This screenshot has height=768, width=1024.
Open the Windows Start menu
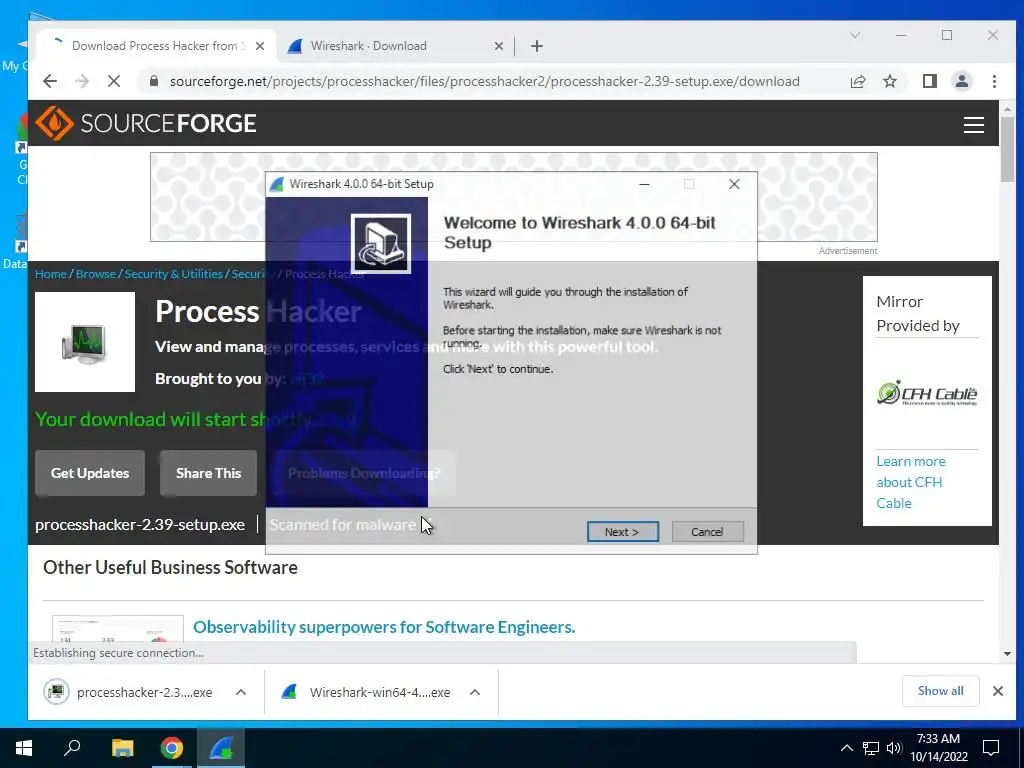[24, 748]
